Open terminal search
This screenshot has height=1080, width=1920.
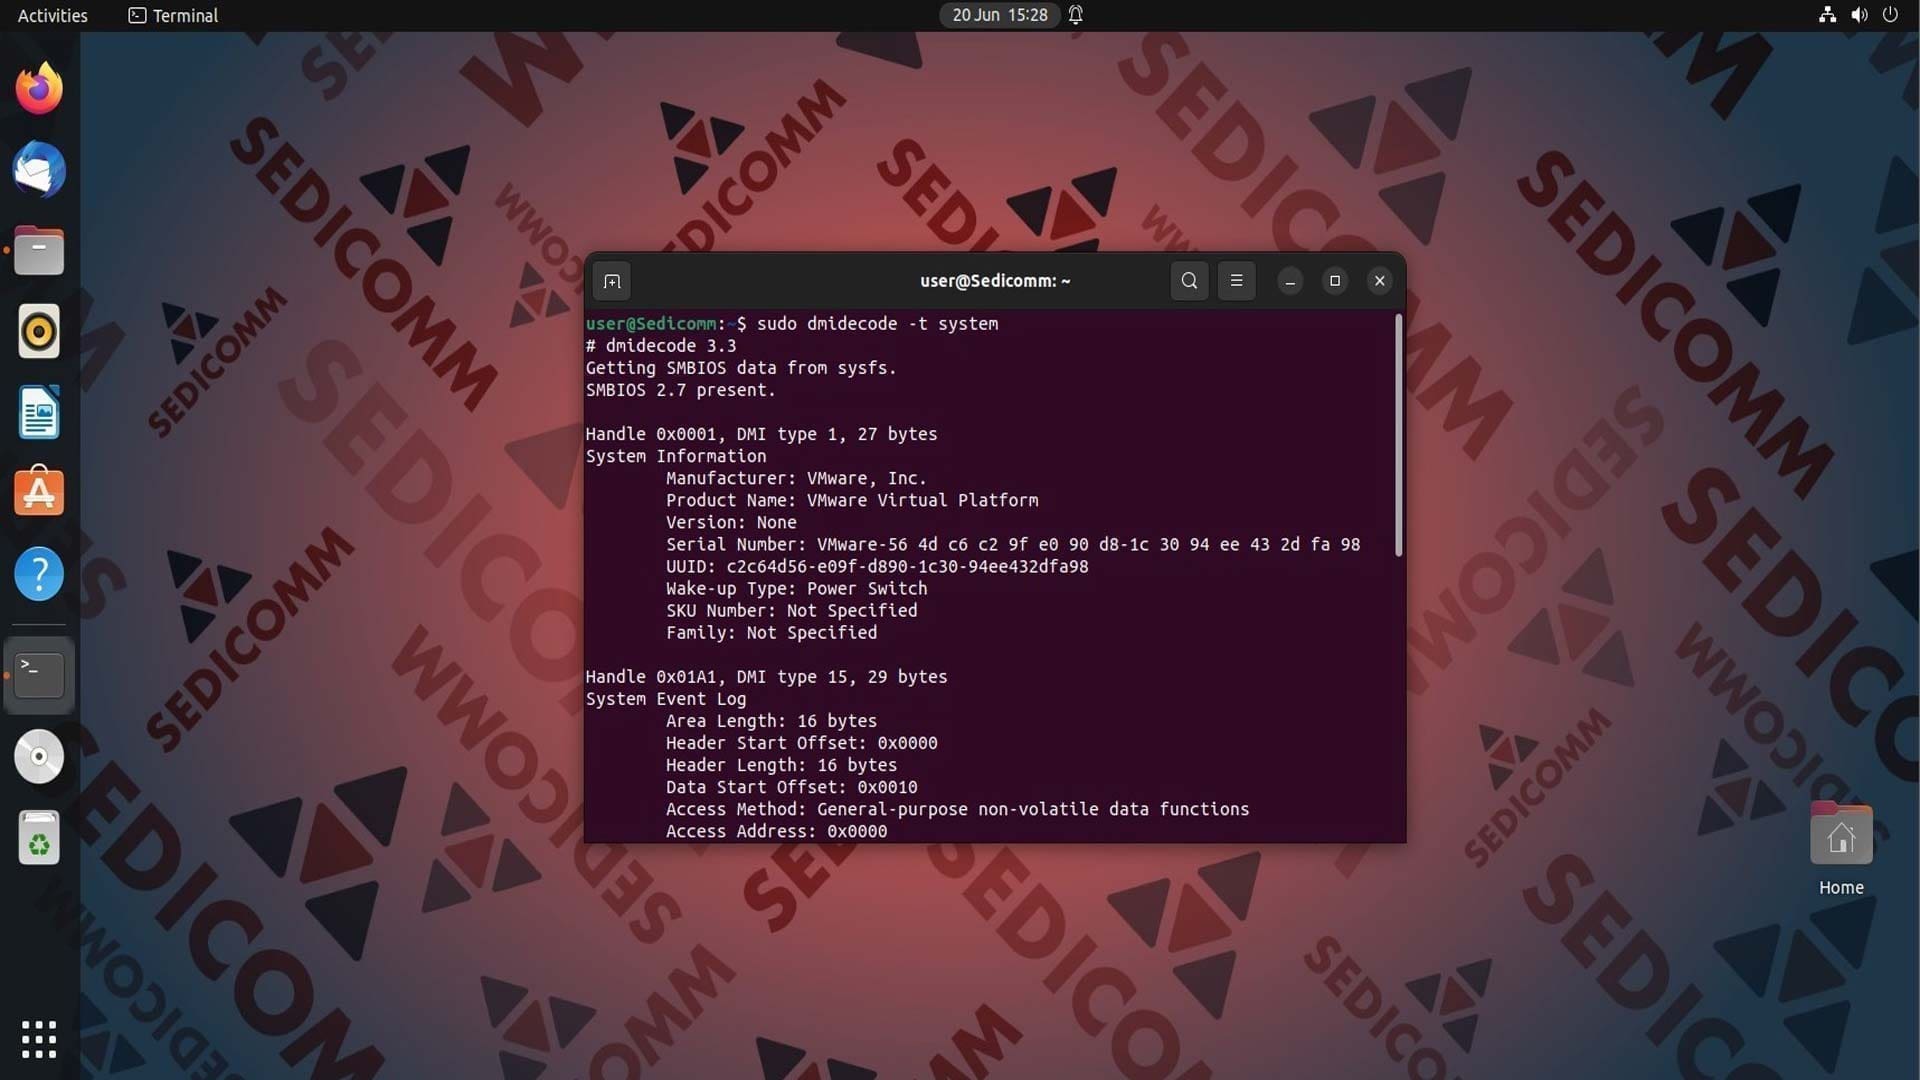(x=1189, y=281)
